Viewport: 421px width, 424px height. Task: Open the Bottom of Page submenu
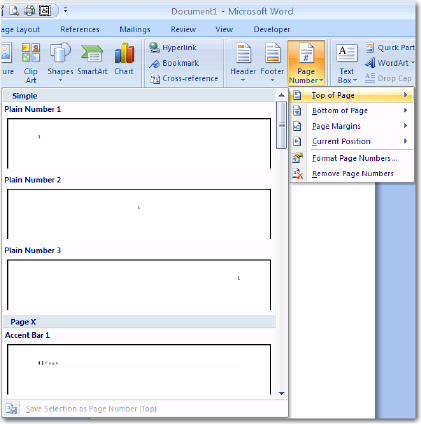351,111
